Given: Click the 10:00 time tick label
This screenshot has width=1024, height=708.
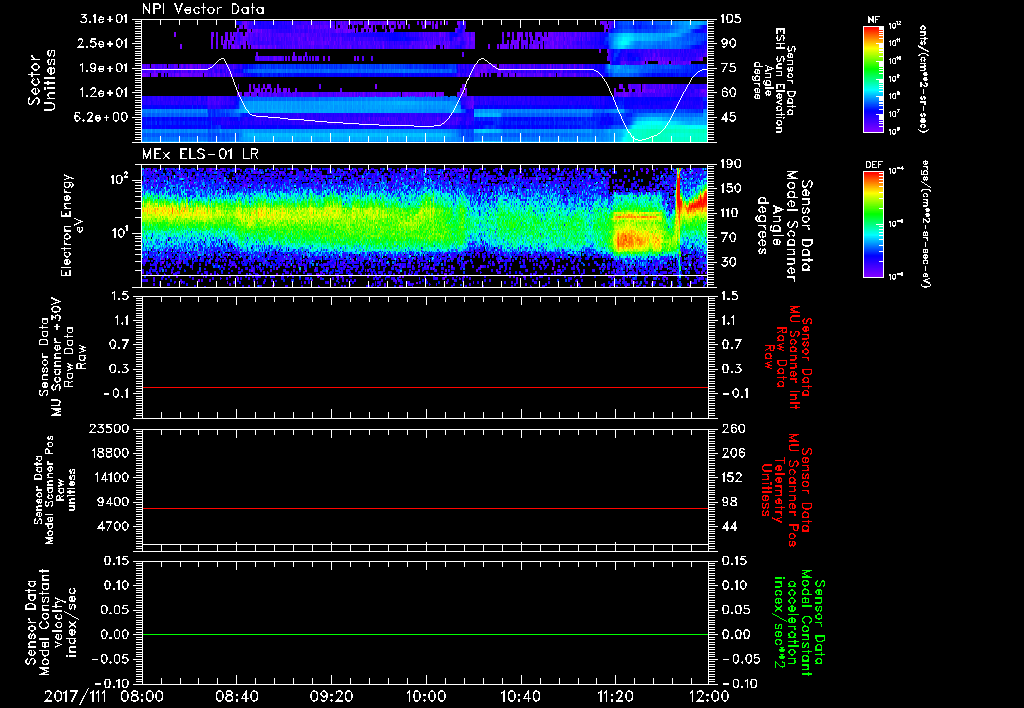Looking at the screenshot, I should [x=426, y=694].
